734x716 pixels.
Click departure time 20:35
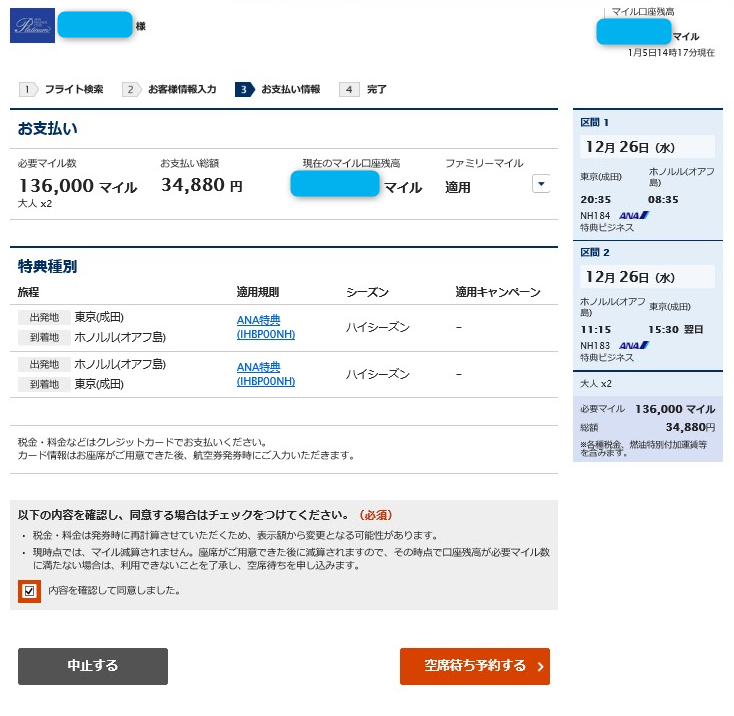[595, 200]
